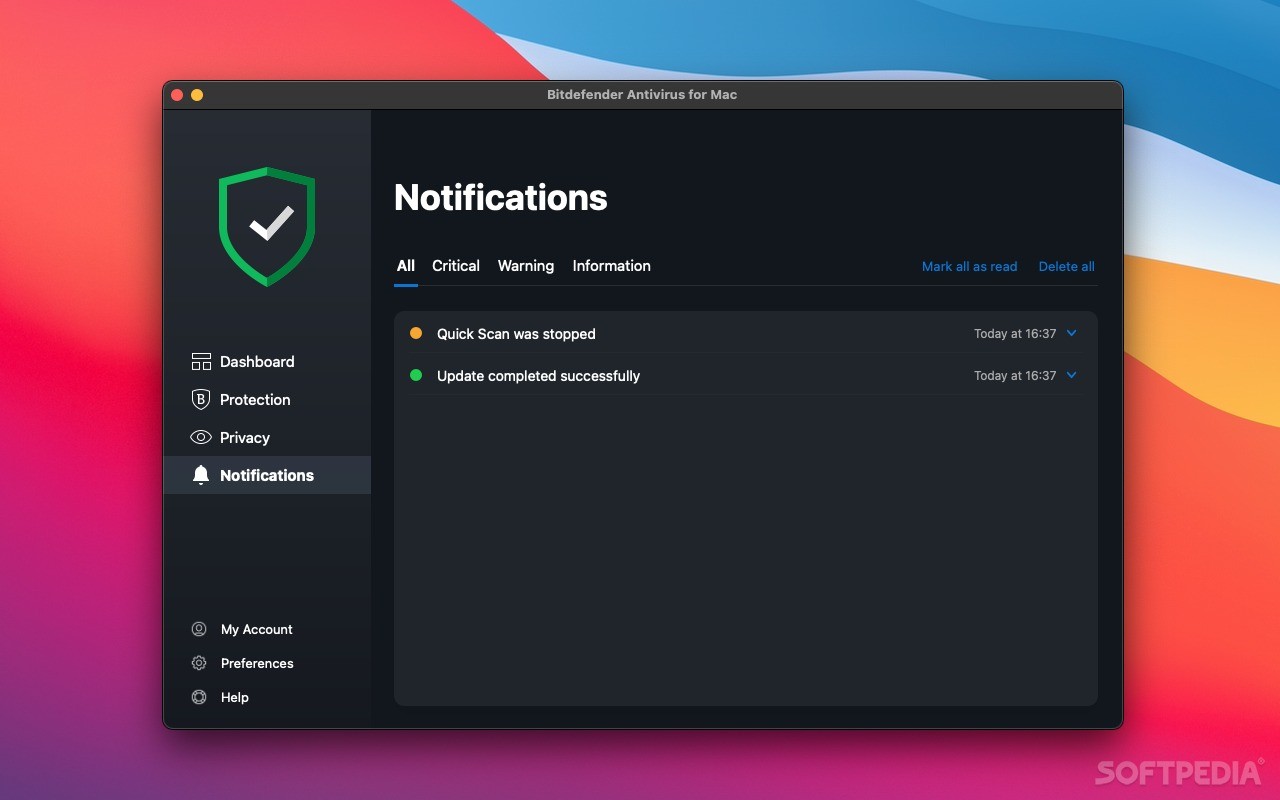Open the Protection section label
This screenshot has width=1280, height=800.
tap(255, 400)
